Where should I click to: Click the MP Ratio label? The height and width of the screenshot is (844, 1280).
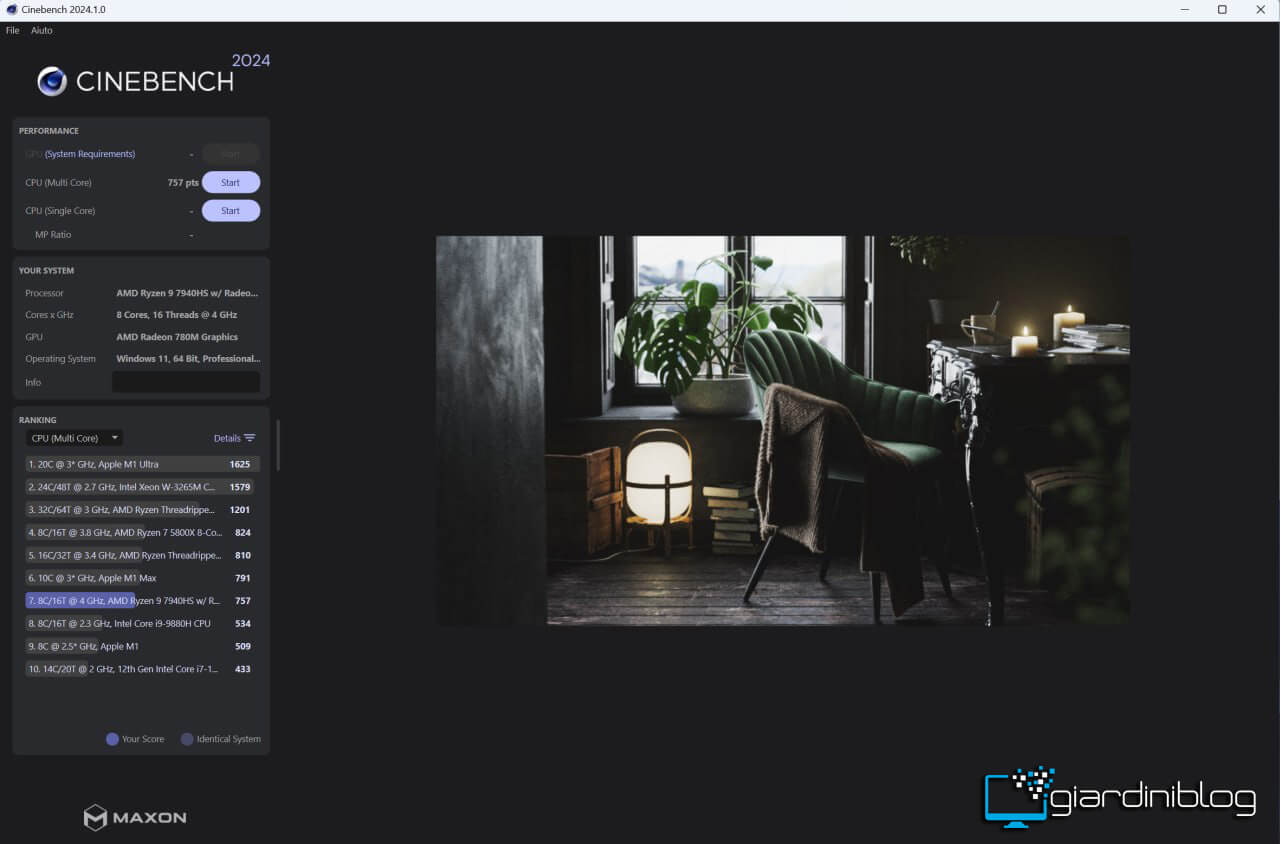click(x=53, y=235)
